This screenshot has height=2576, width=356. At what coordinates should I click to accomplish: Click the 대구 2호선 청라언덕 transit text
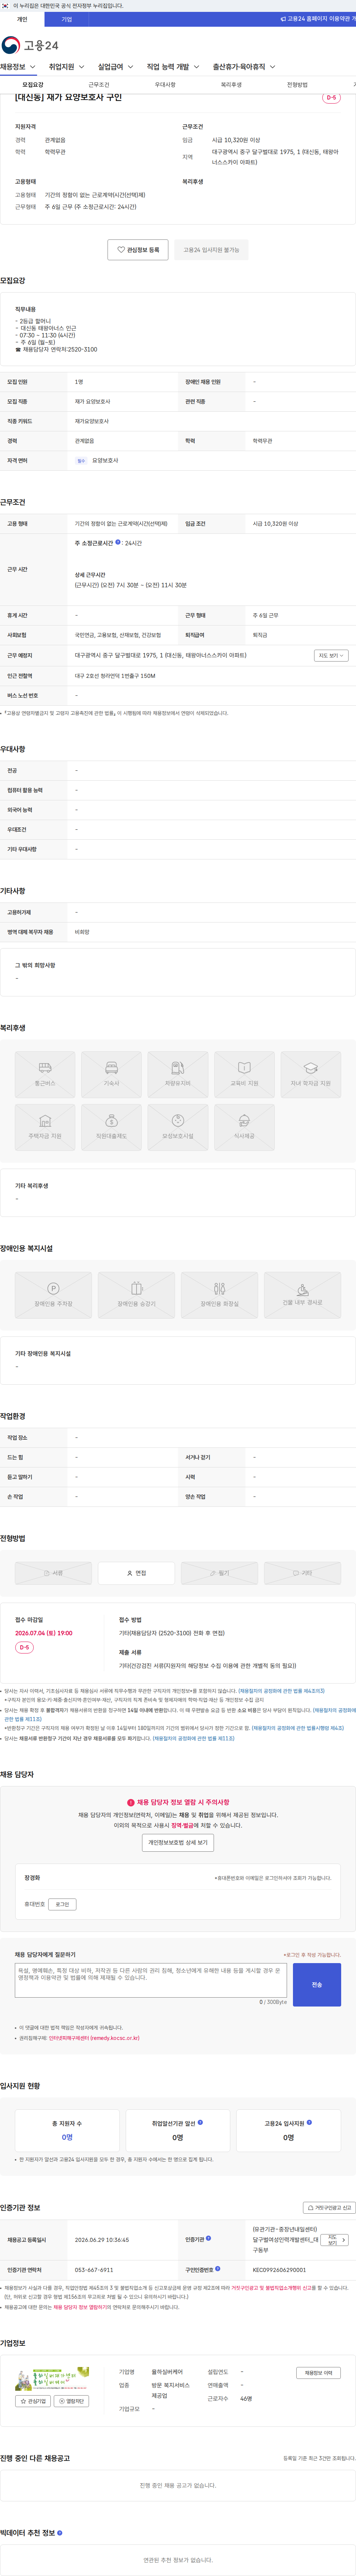coord(115,676)
